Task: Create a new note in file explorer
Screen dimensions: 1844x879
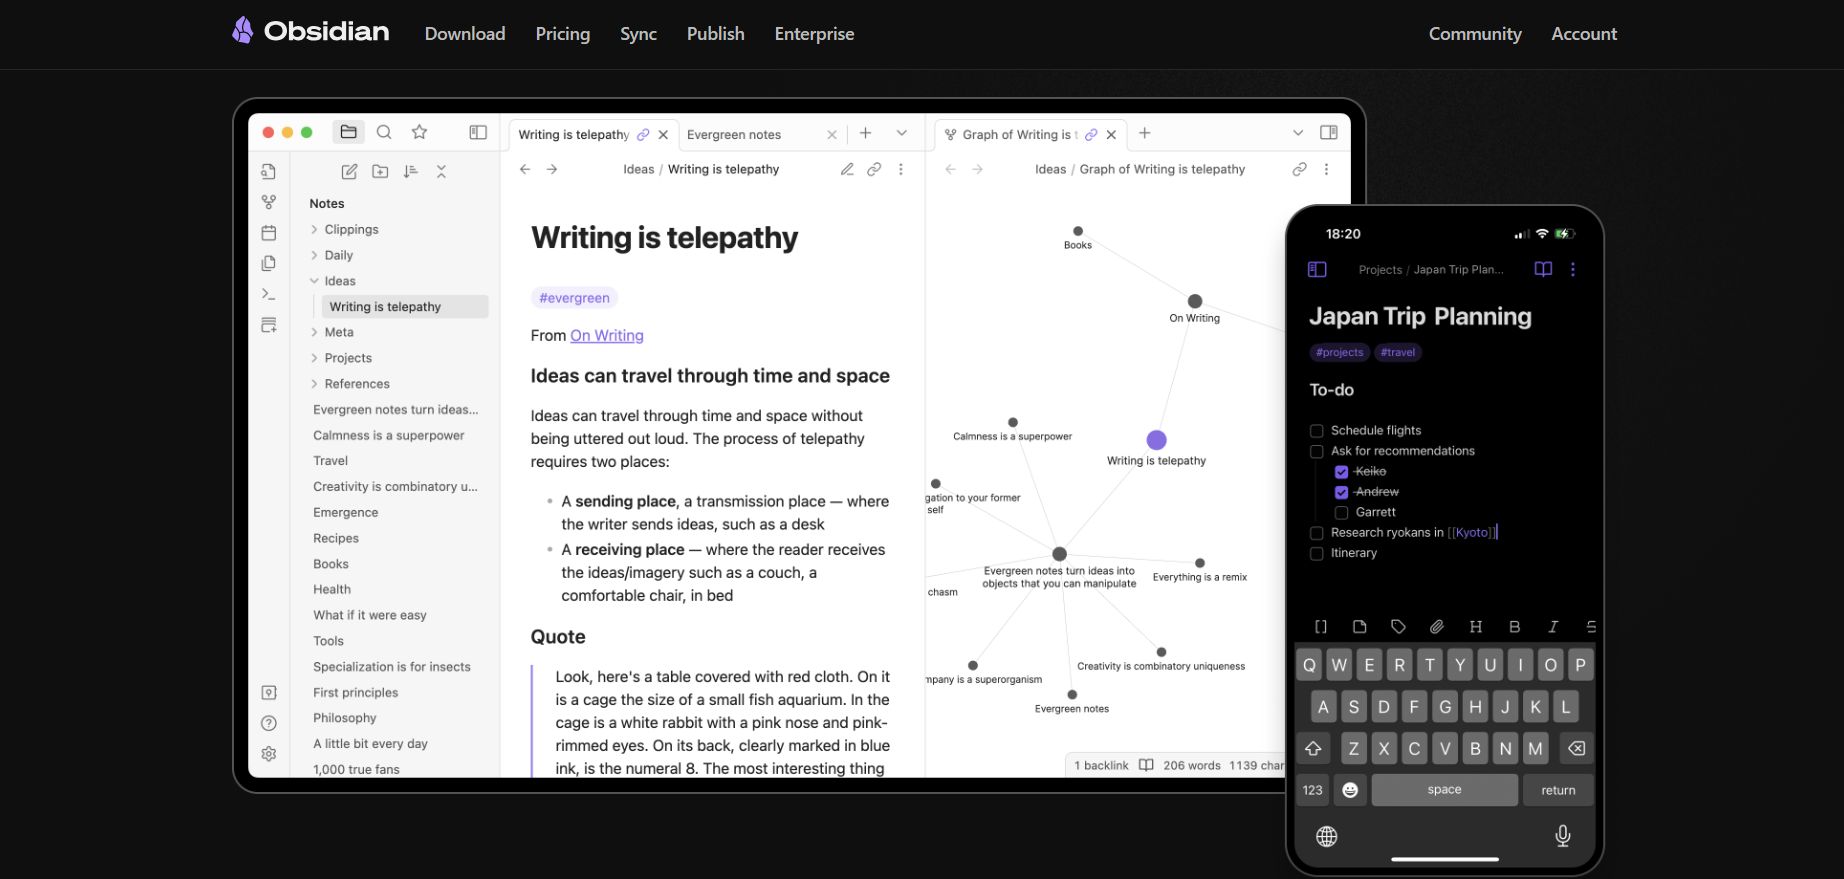Action: (349, 172)
